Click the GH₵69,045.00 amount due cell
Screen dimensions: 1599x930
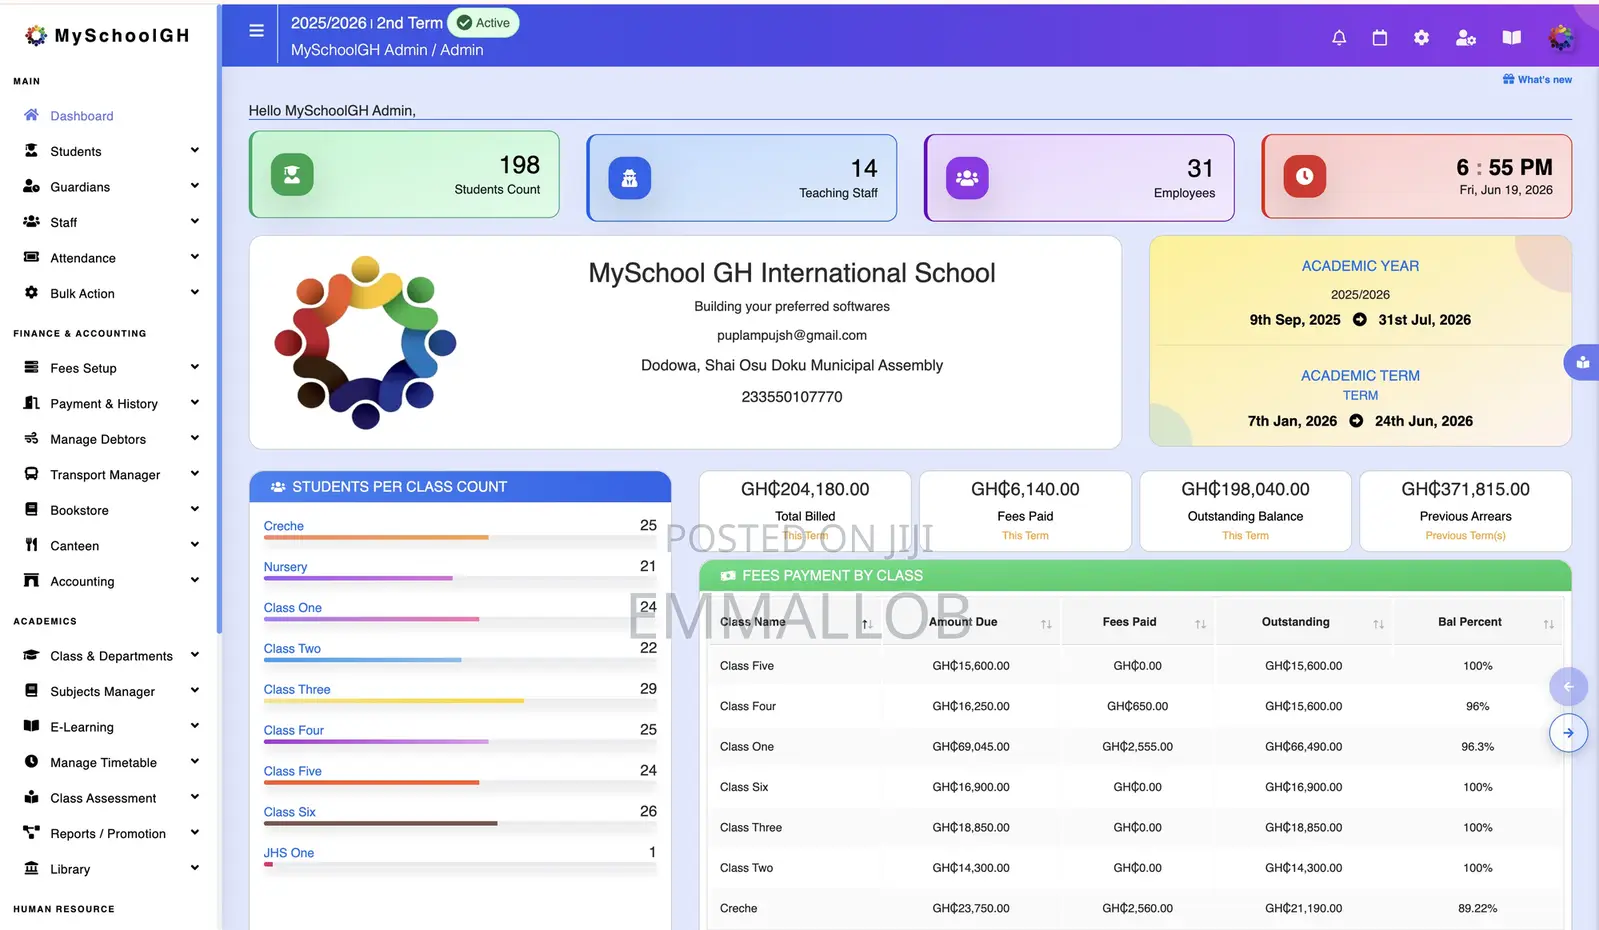pos(971,747)
